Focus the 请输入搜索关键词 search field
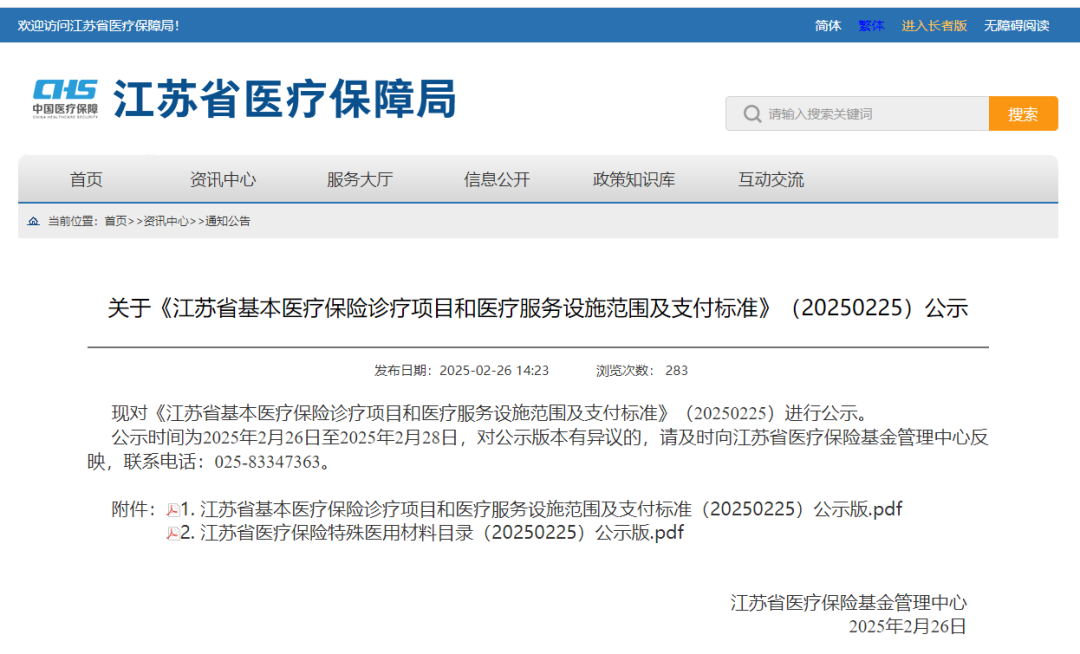This screenshot has height=654, width=1080. (x=870, y=114)
